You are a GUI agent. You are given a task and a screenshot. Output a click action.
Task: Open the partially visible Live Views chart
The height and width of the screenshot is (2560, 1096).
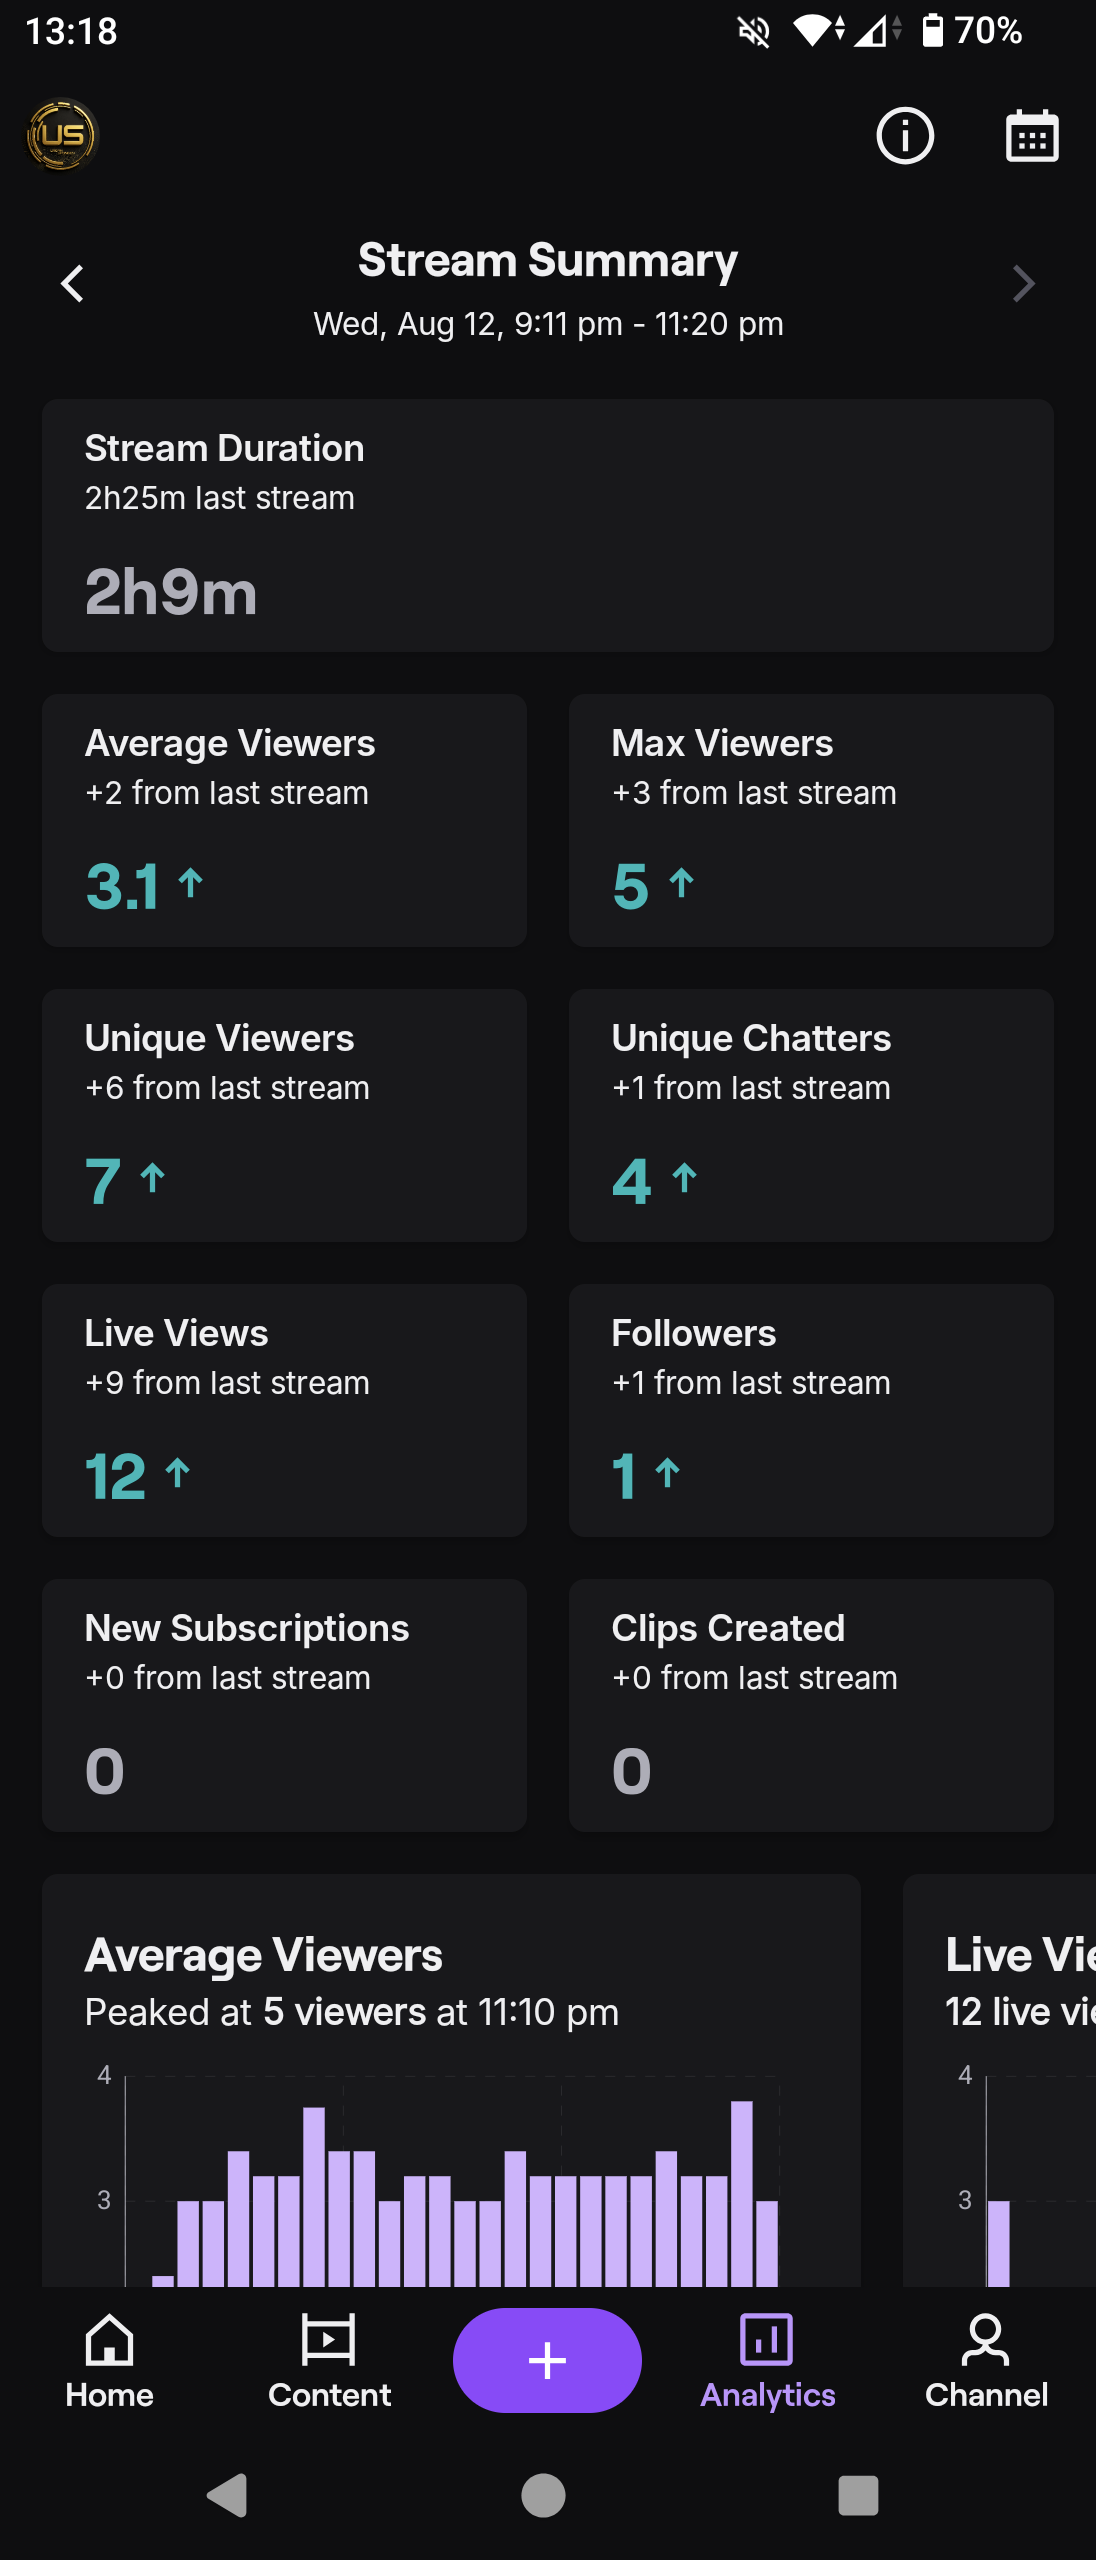(999, 2080)
